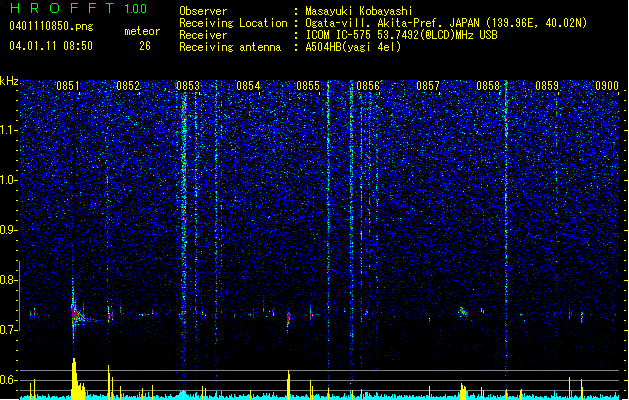Screen dimensions: 629x400
Task: Click the 0.6 kHz axis label
Action: [9, 380]
